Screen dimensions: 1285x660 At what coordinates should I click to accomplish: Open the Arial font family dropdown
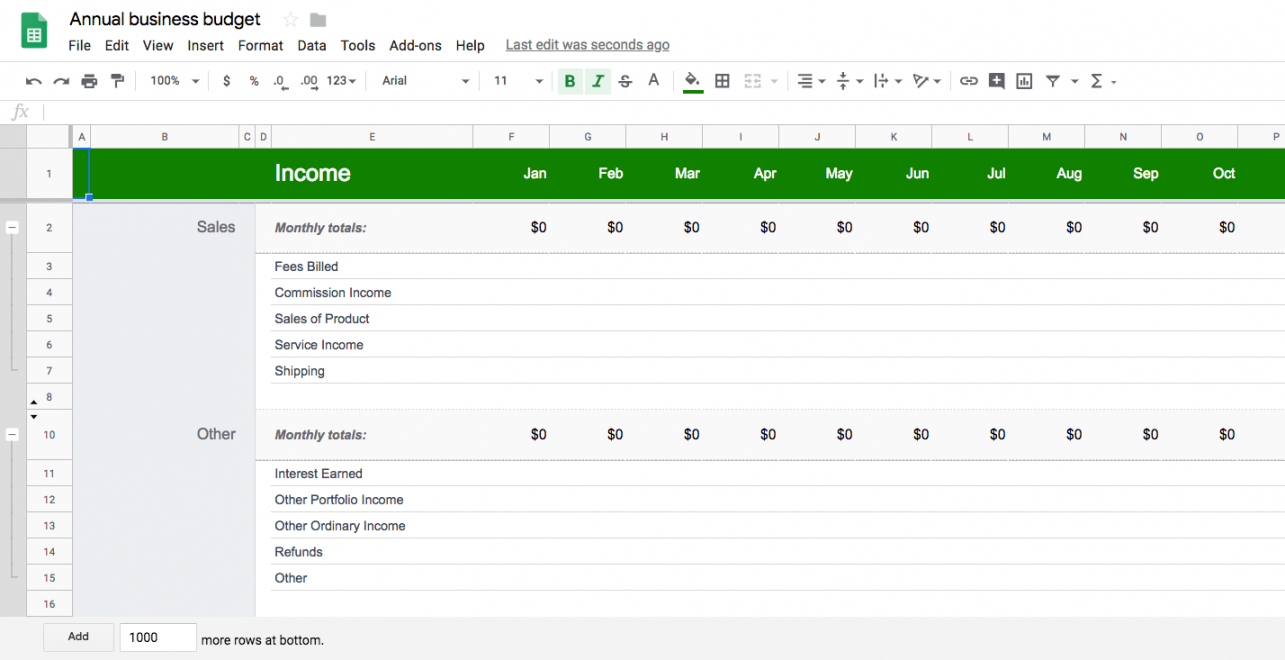pyautogui.click(x=425, y=81)
